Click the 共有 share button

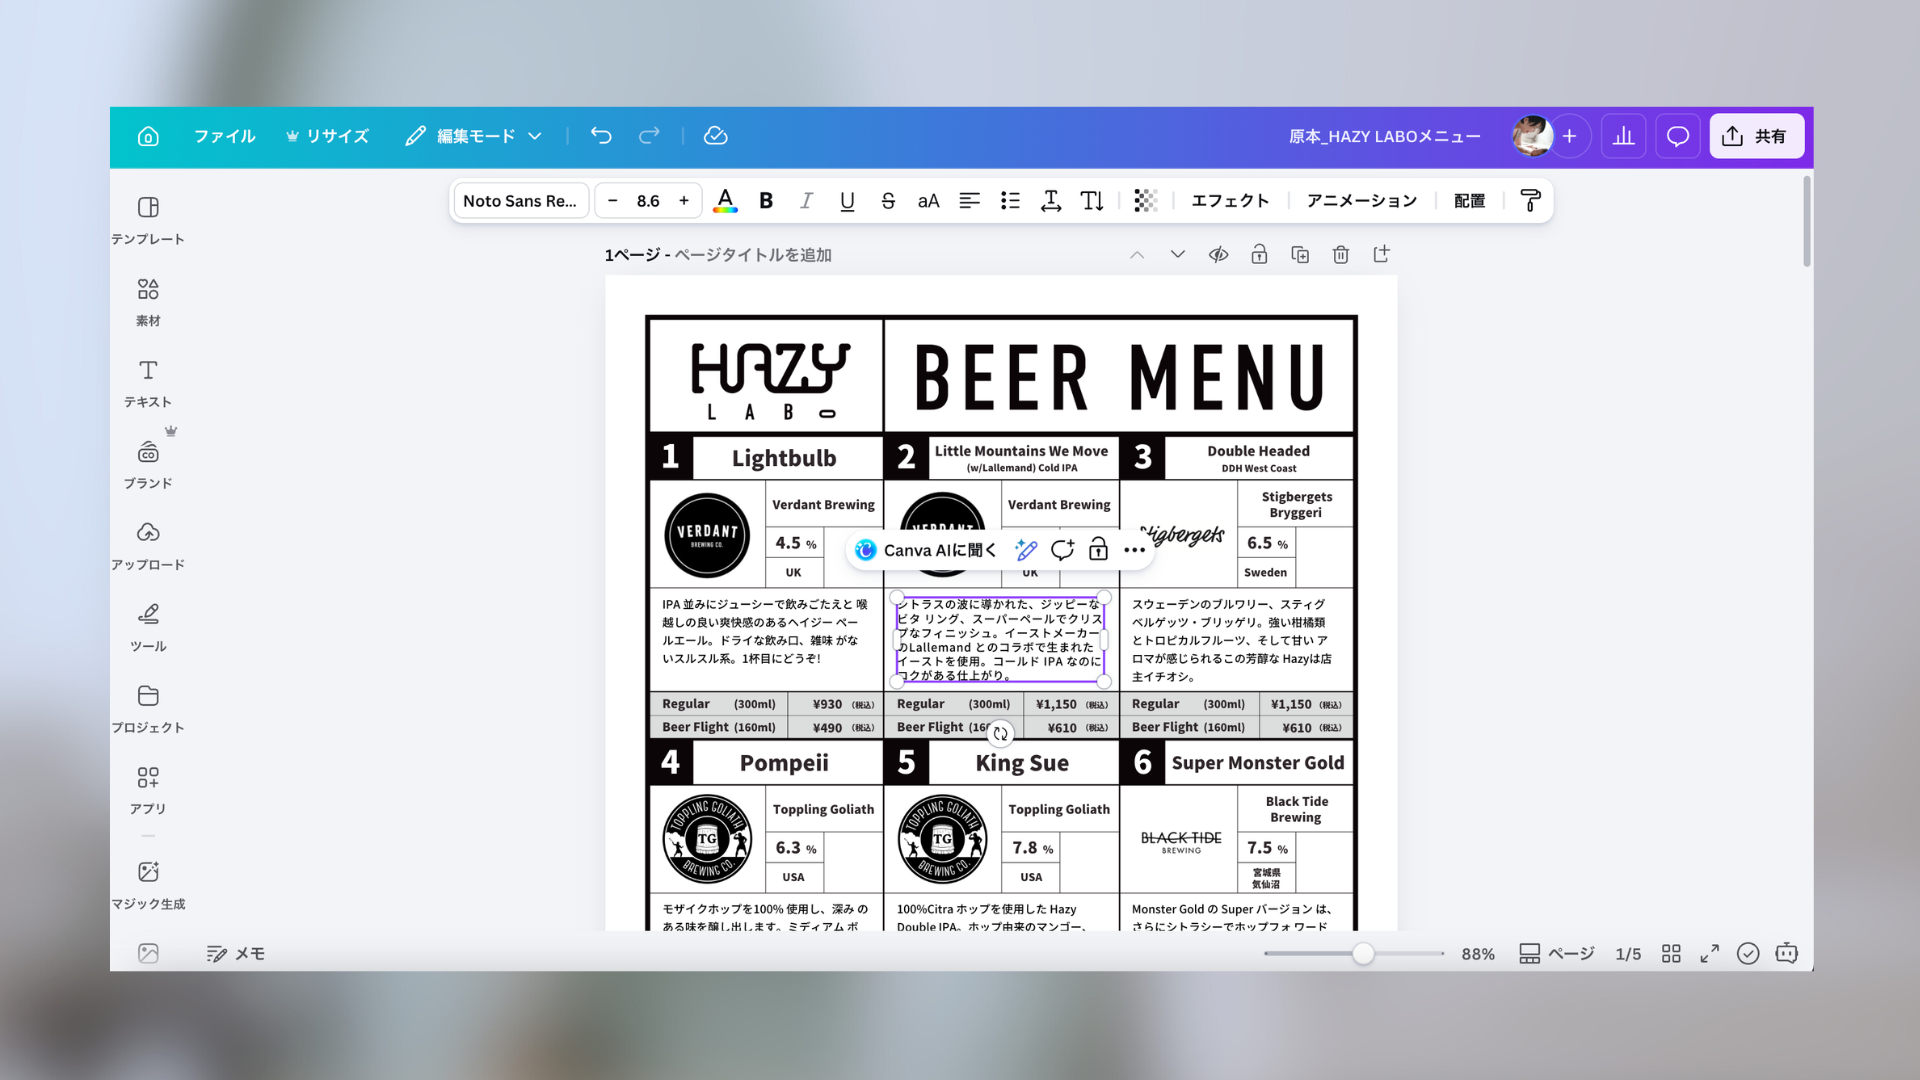coord(1756,136)
